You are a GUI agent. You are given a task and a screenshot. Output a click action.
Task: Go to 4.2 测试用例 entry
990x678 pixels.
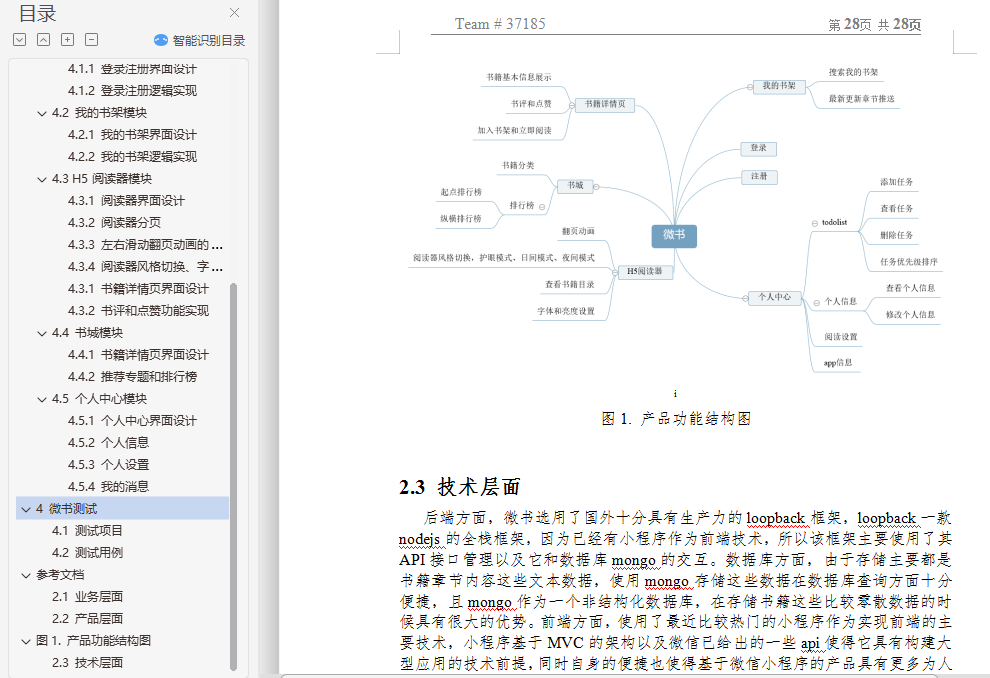tap(87, 553)
